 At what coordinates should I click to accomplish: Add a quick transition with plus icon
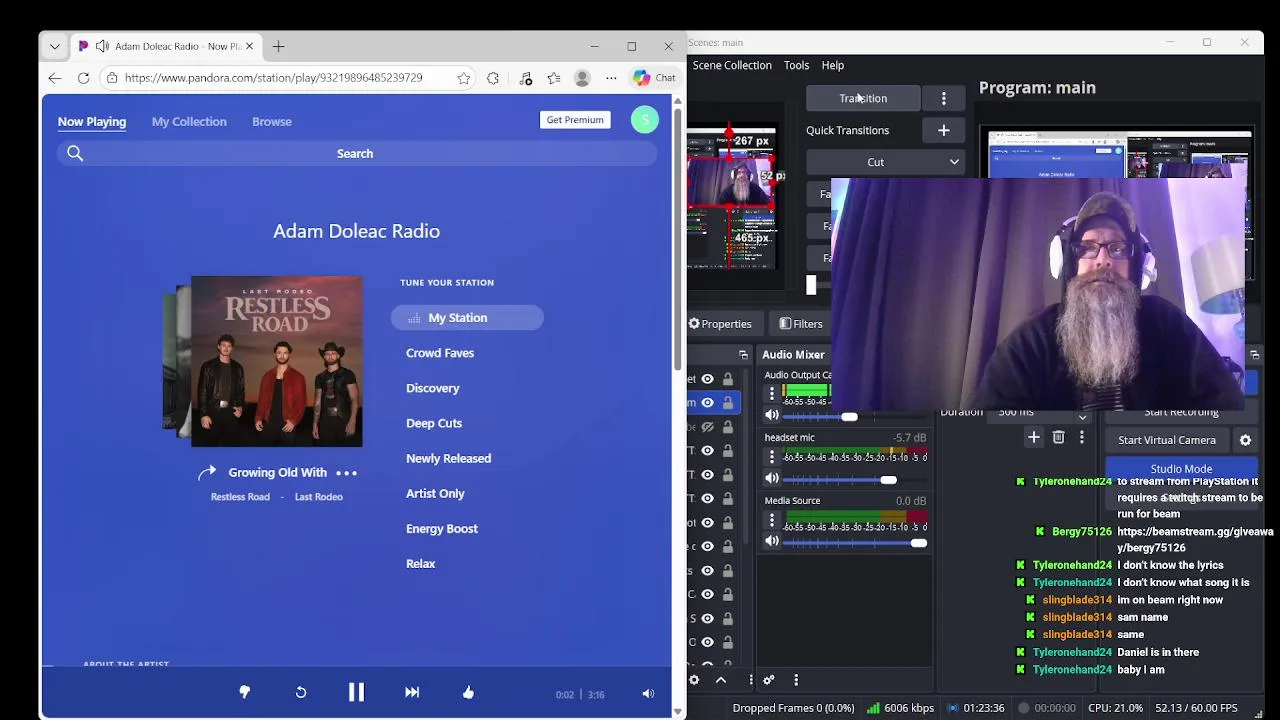click(943, 130)
